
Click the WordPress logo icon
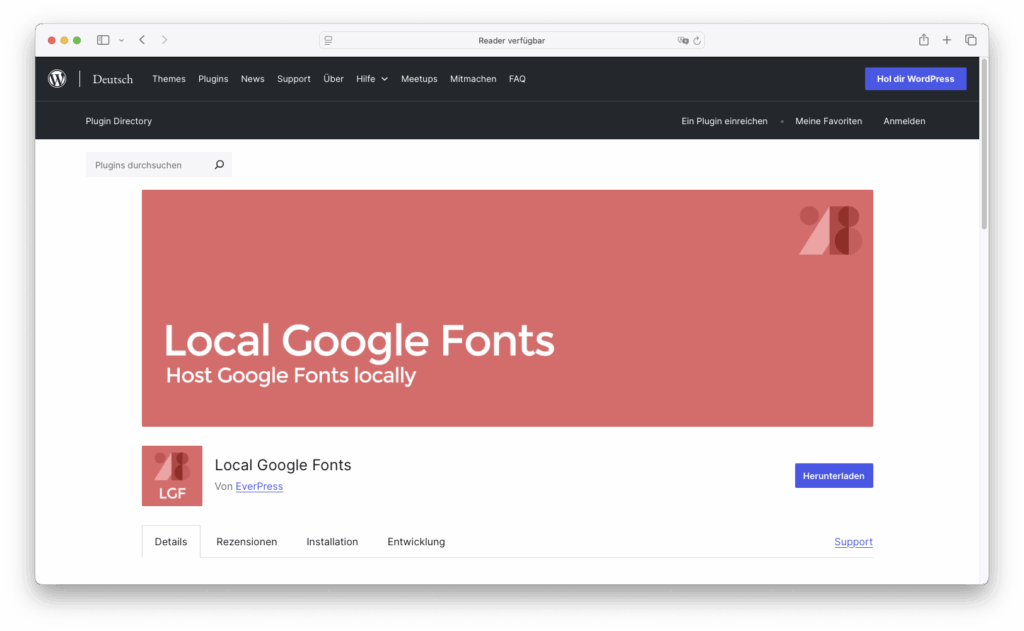[57, 79]
